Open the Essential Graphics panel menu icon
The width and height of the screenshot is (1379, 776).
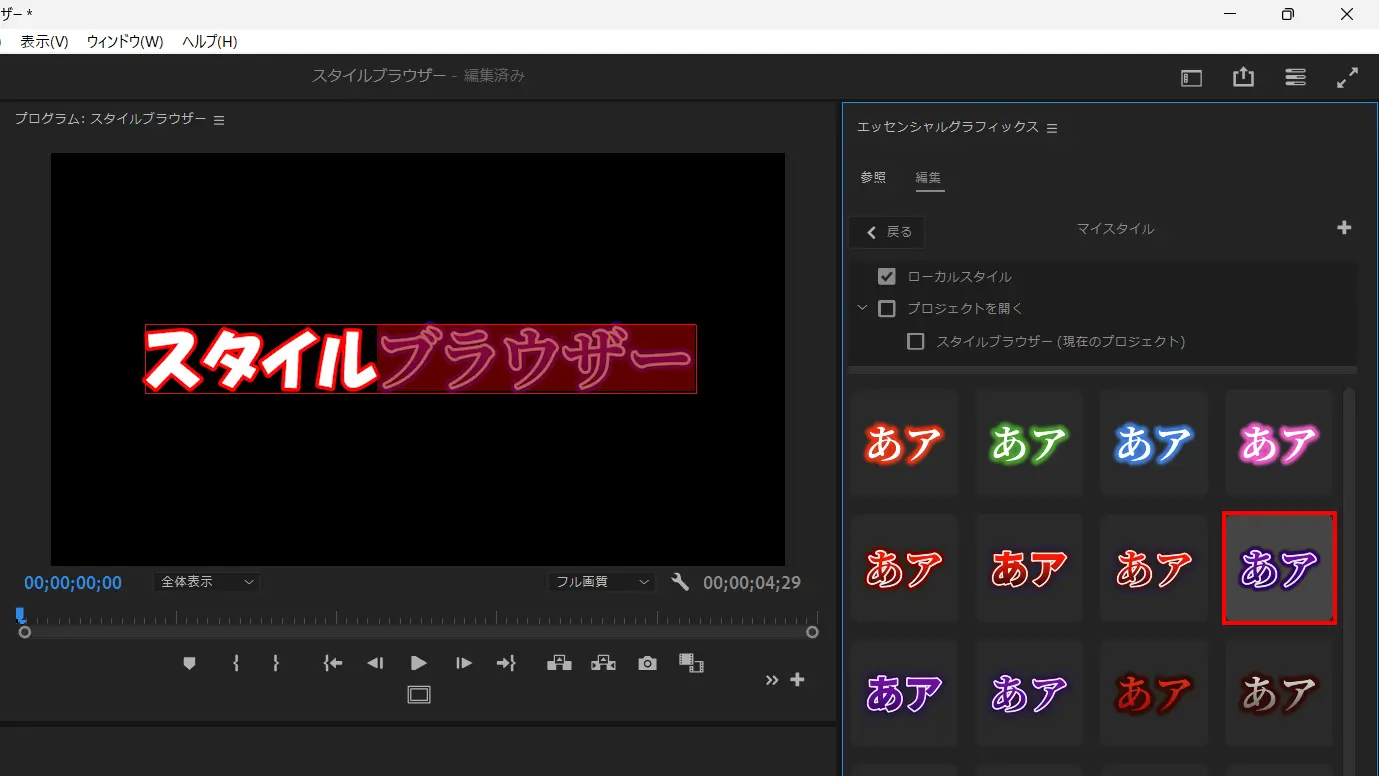click(1052, 128)
